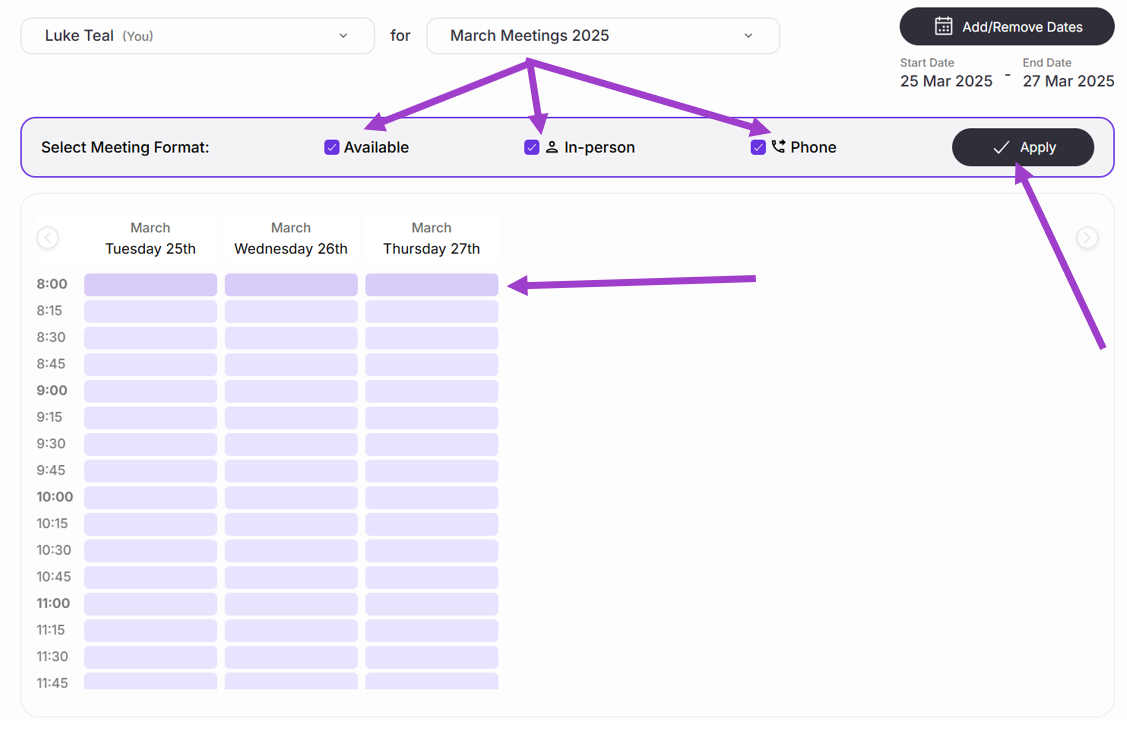Click the Start Date 25 Mar 2025 field
The image size is (1127, 730).
(946, 81)
